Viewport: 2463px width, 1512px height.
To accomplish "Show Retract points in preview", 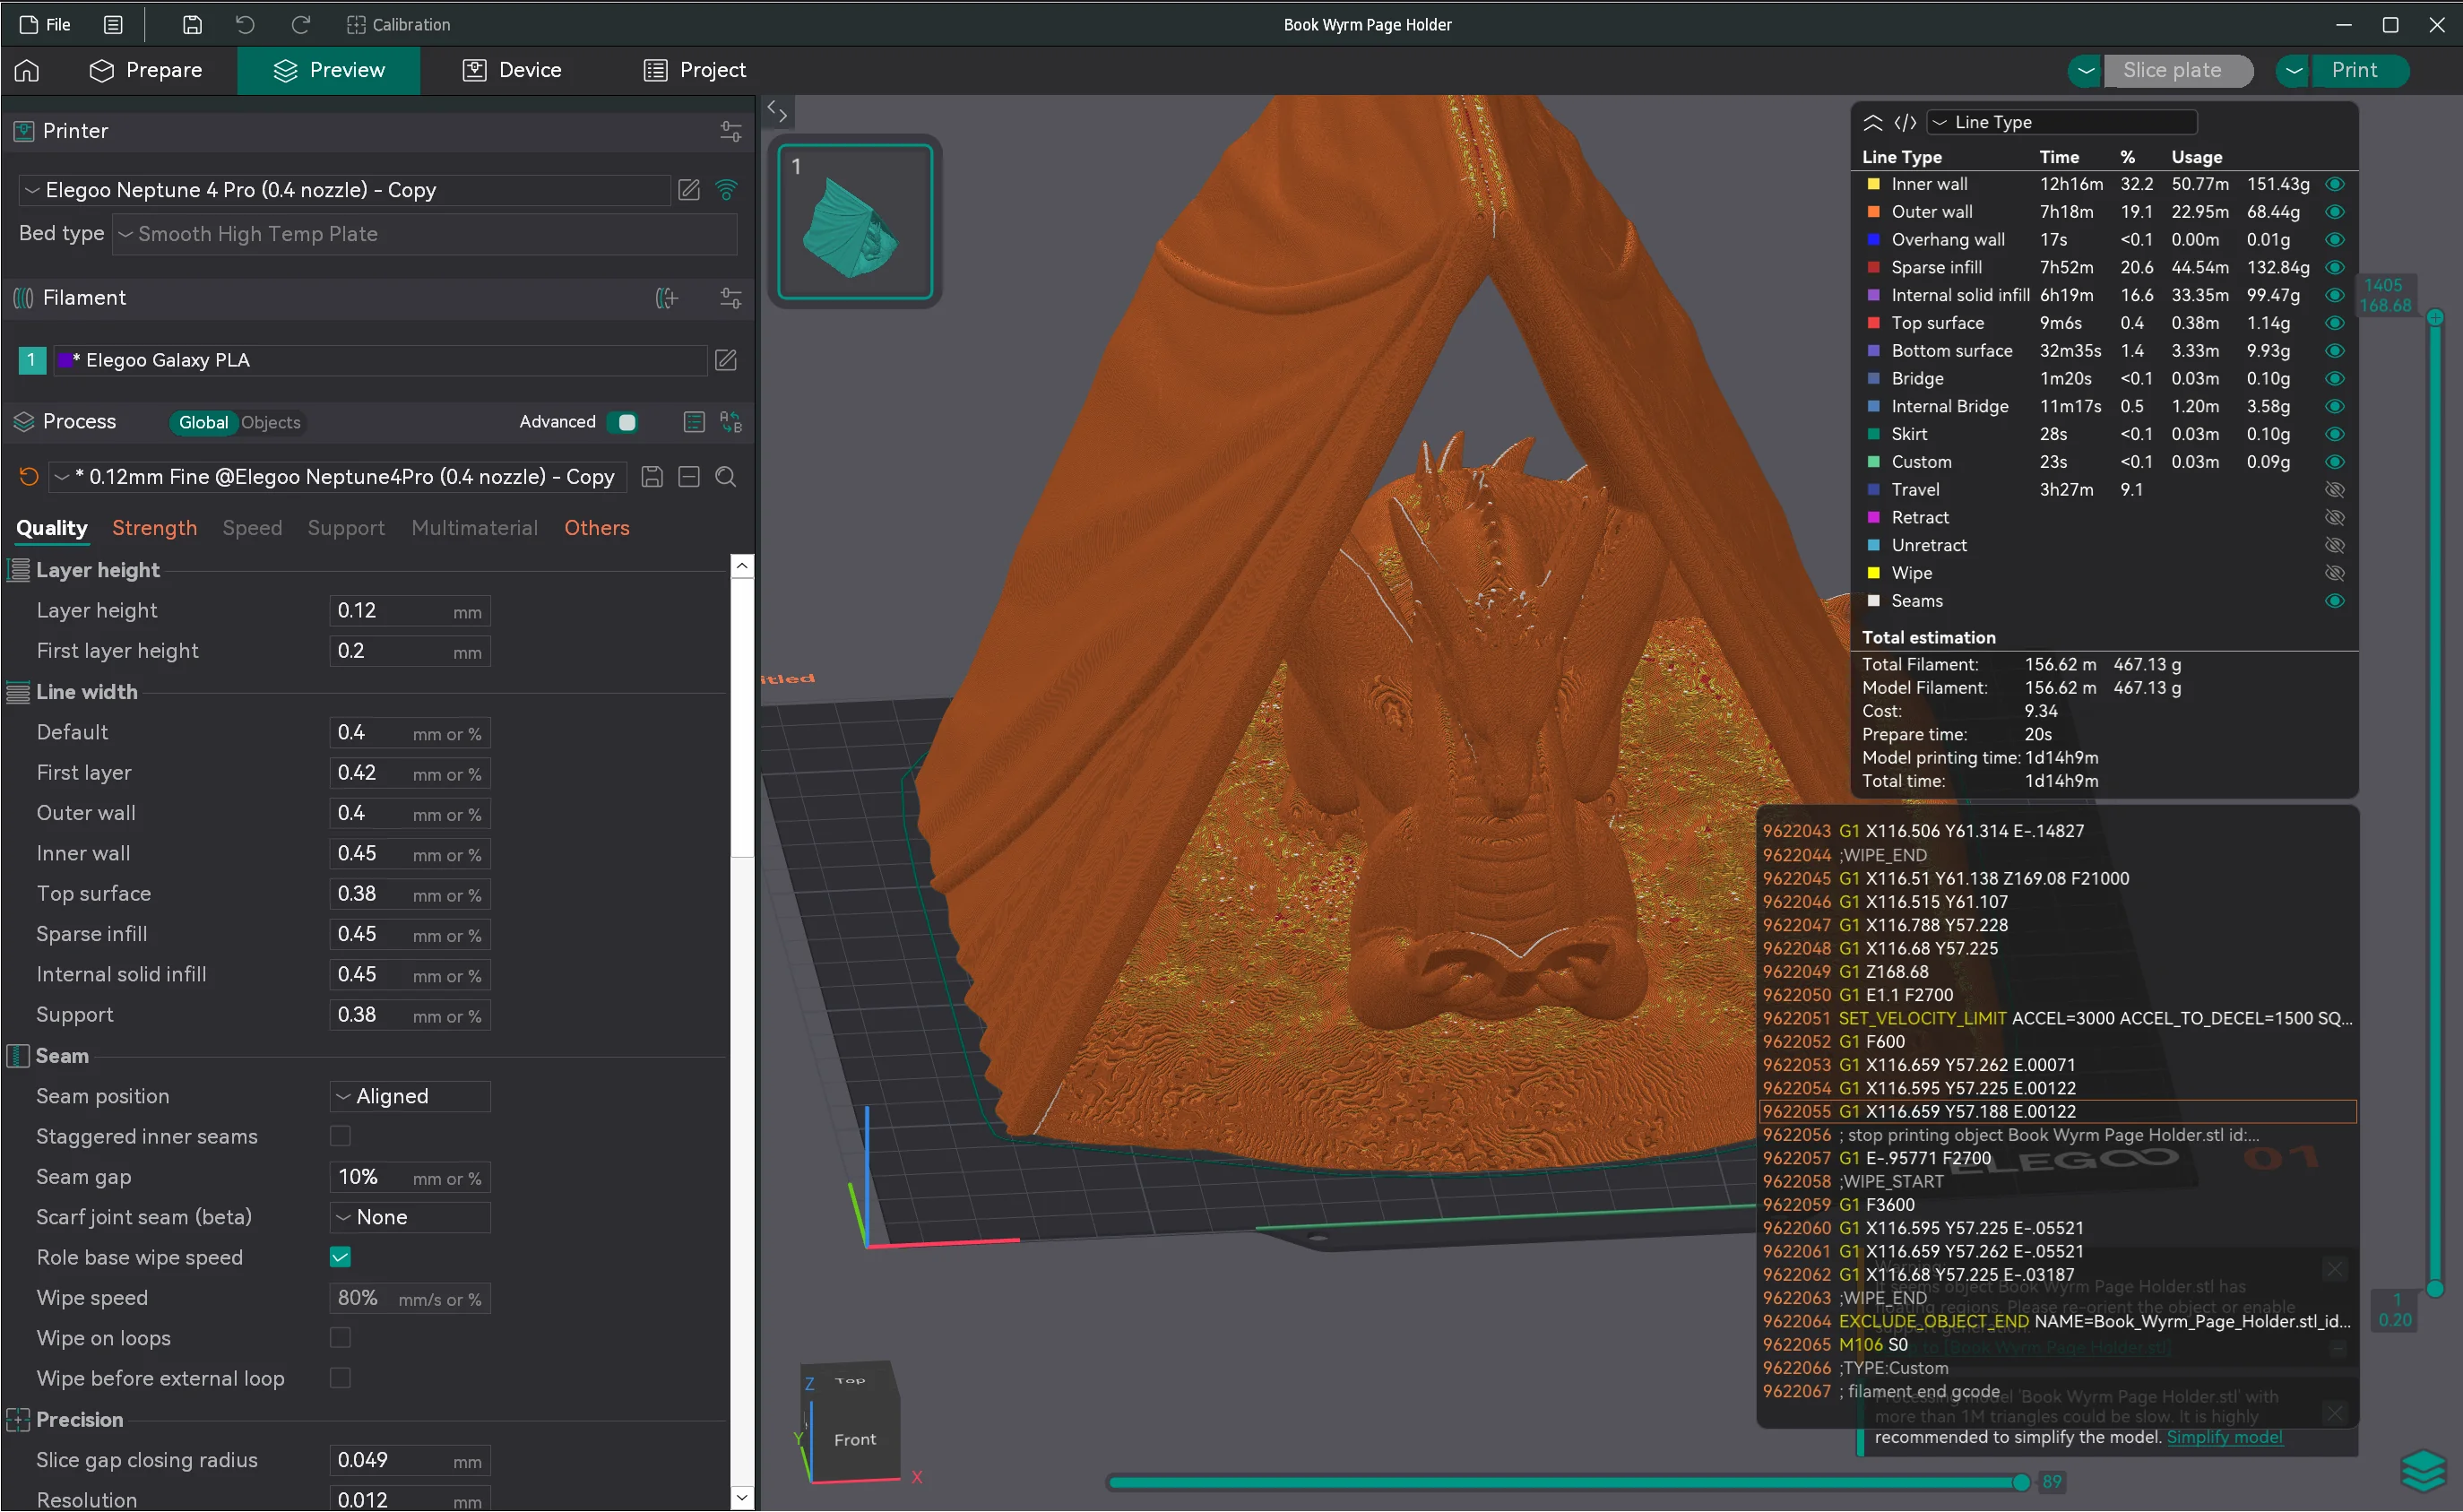I will click(2334, 517).
